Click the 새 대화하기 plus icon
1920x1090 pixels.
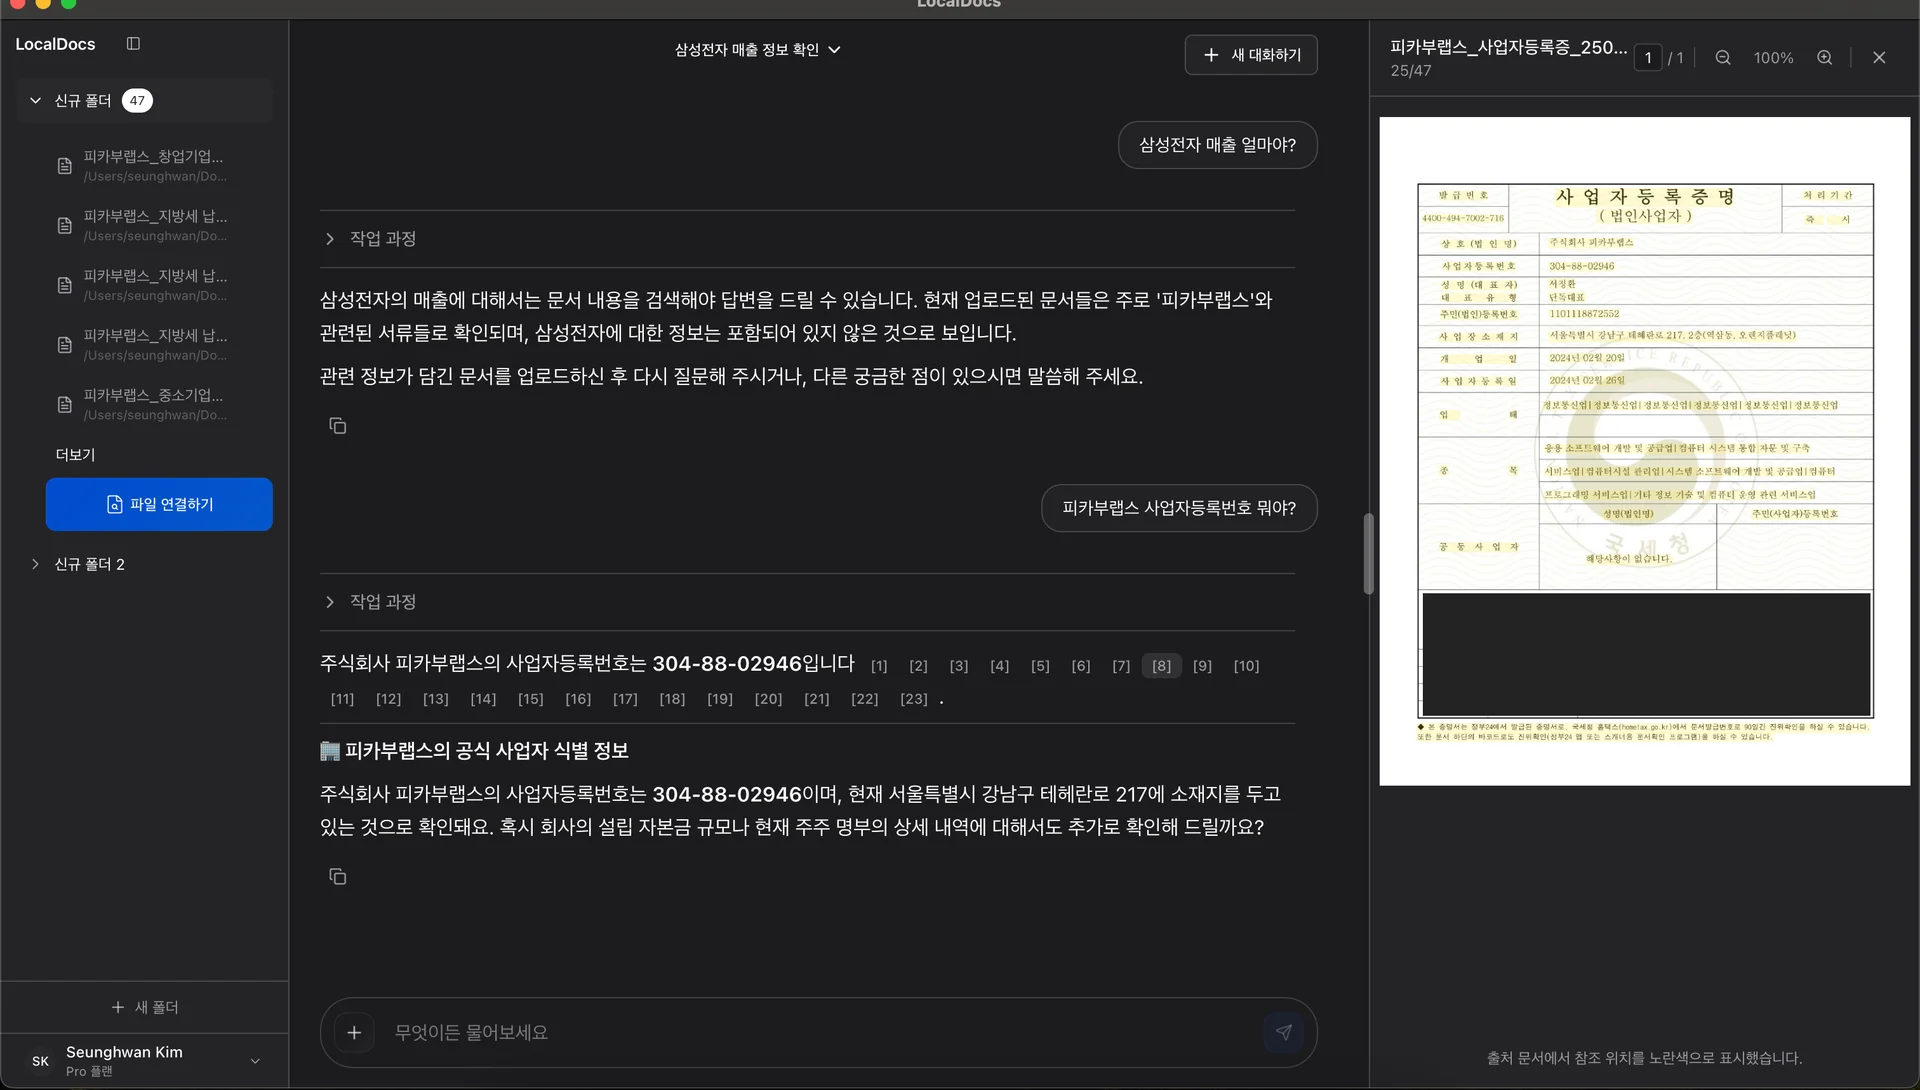click(1211, 55)
